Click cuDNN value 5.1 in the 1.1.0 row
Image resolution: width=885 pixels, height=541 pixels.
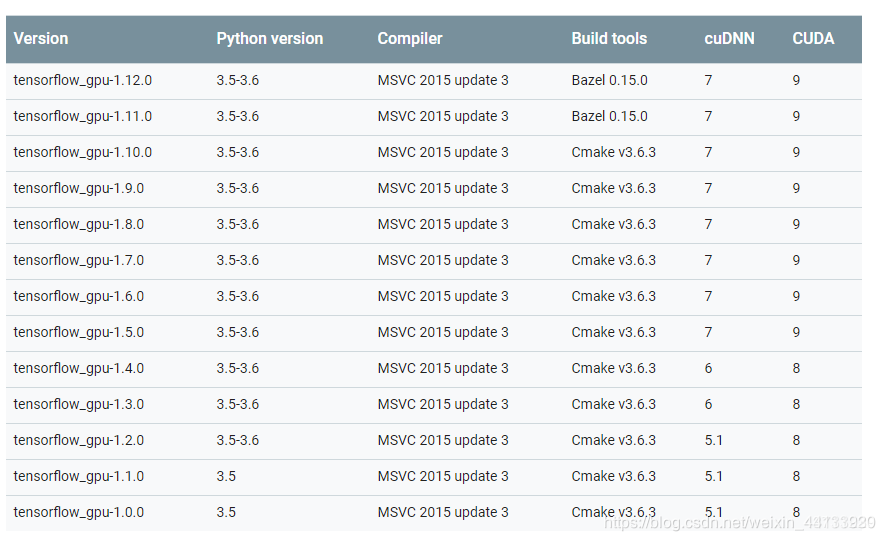(713, 476)
